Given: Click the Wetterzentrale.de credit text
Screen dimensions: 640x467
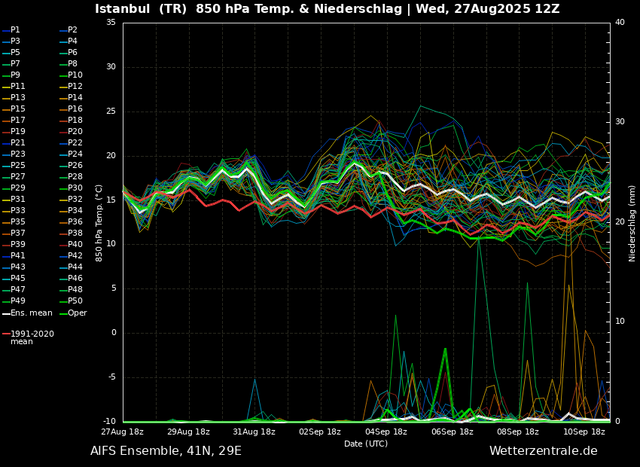Looking at the screenshot, I should pyautogui.click(x=543, y=451).
